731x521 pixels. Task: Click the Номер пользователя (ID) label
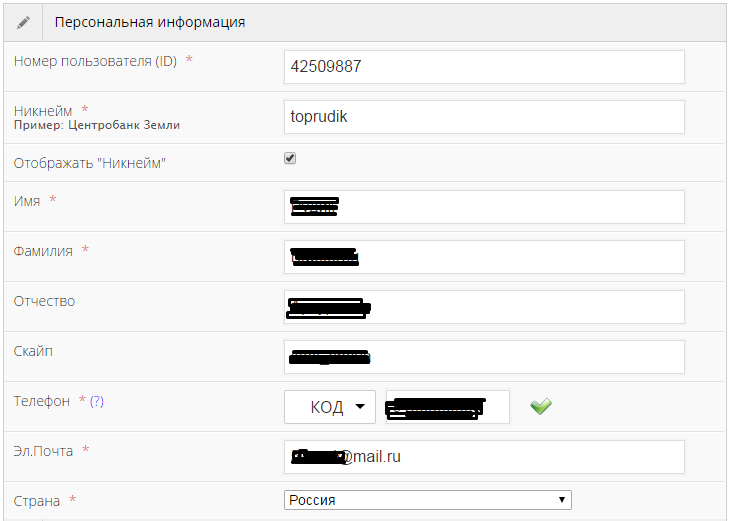point(95,61)
